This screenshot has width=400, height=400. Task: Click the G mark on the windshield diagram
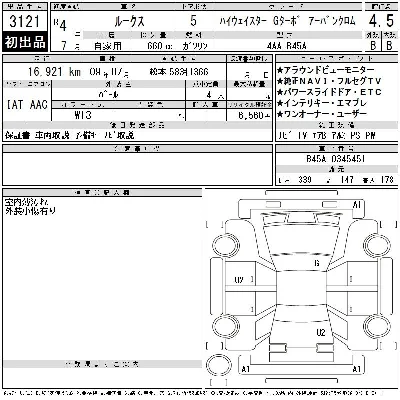pyautogui.click(x=317, y=263)
